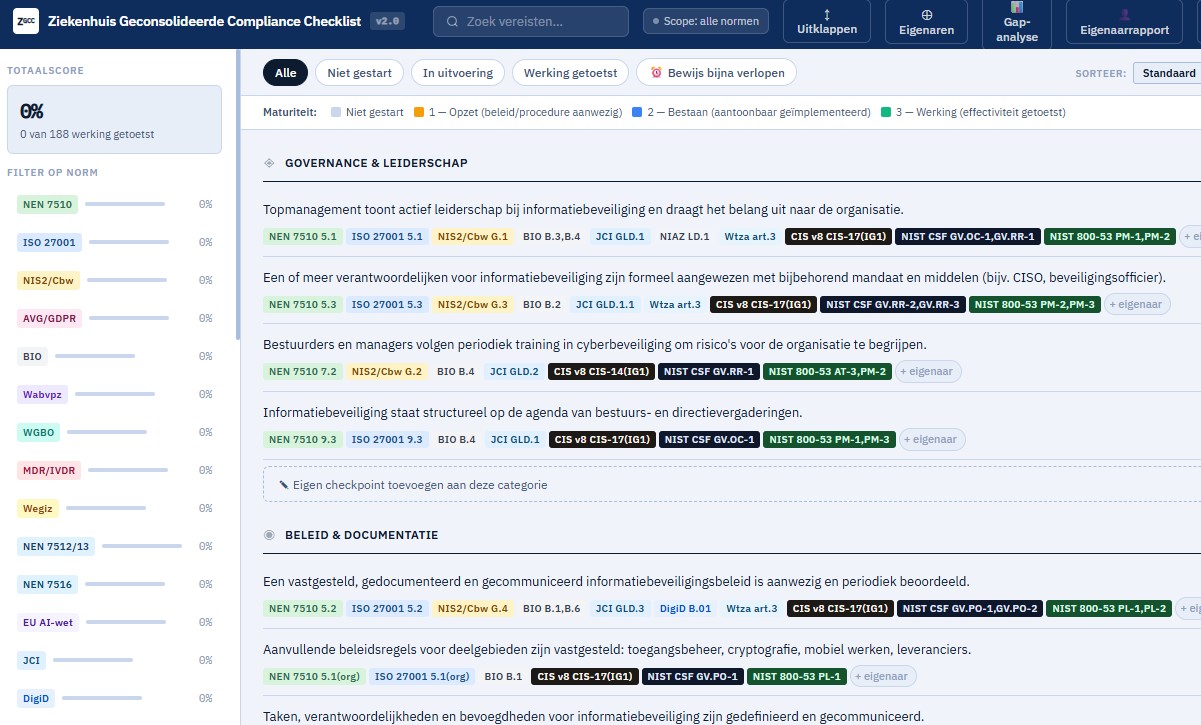Viewport: 1201px width, 725px height.
Task: Click the JCI GLD.1.1 tag
Action: click(606, 304)
